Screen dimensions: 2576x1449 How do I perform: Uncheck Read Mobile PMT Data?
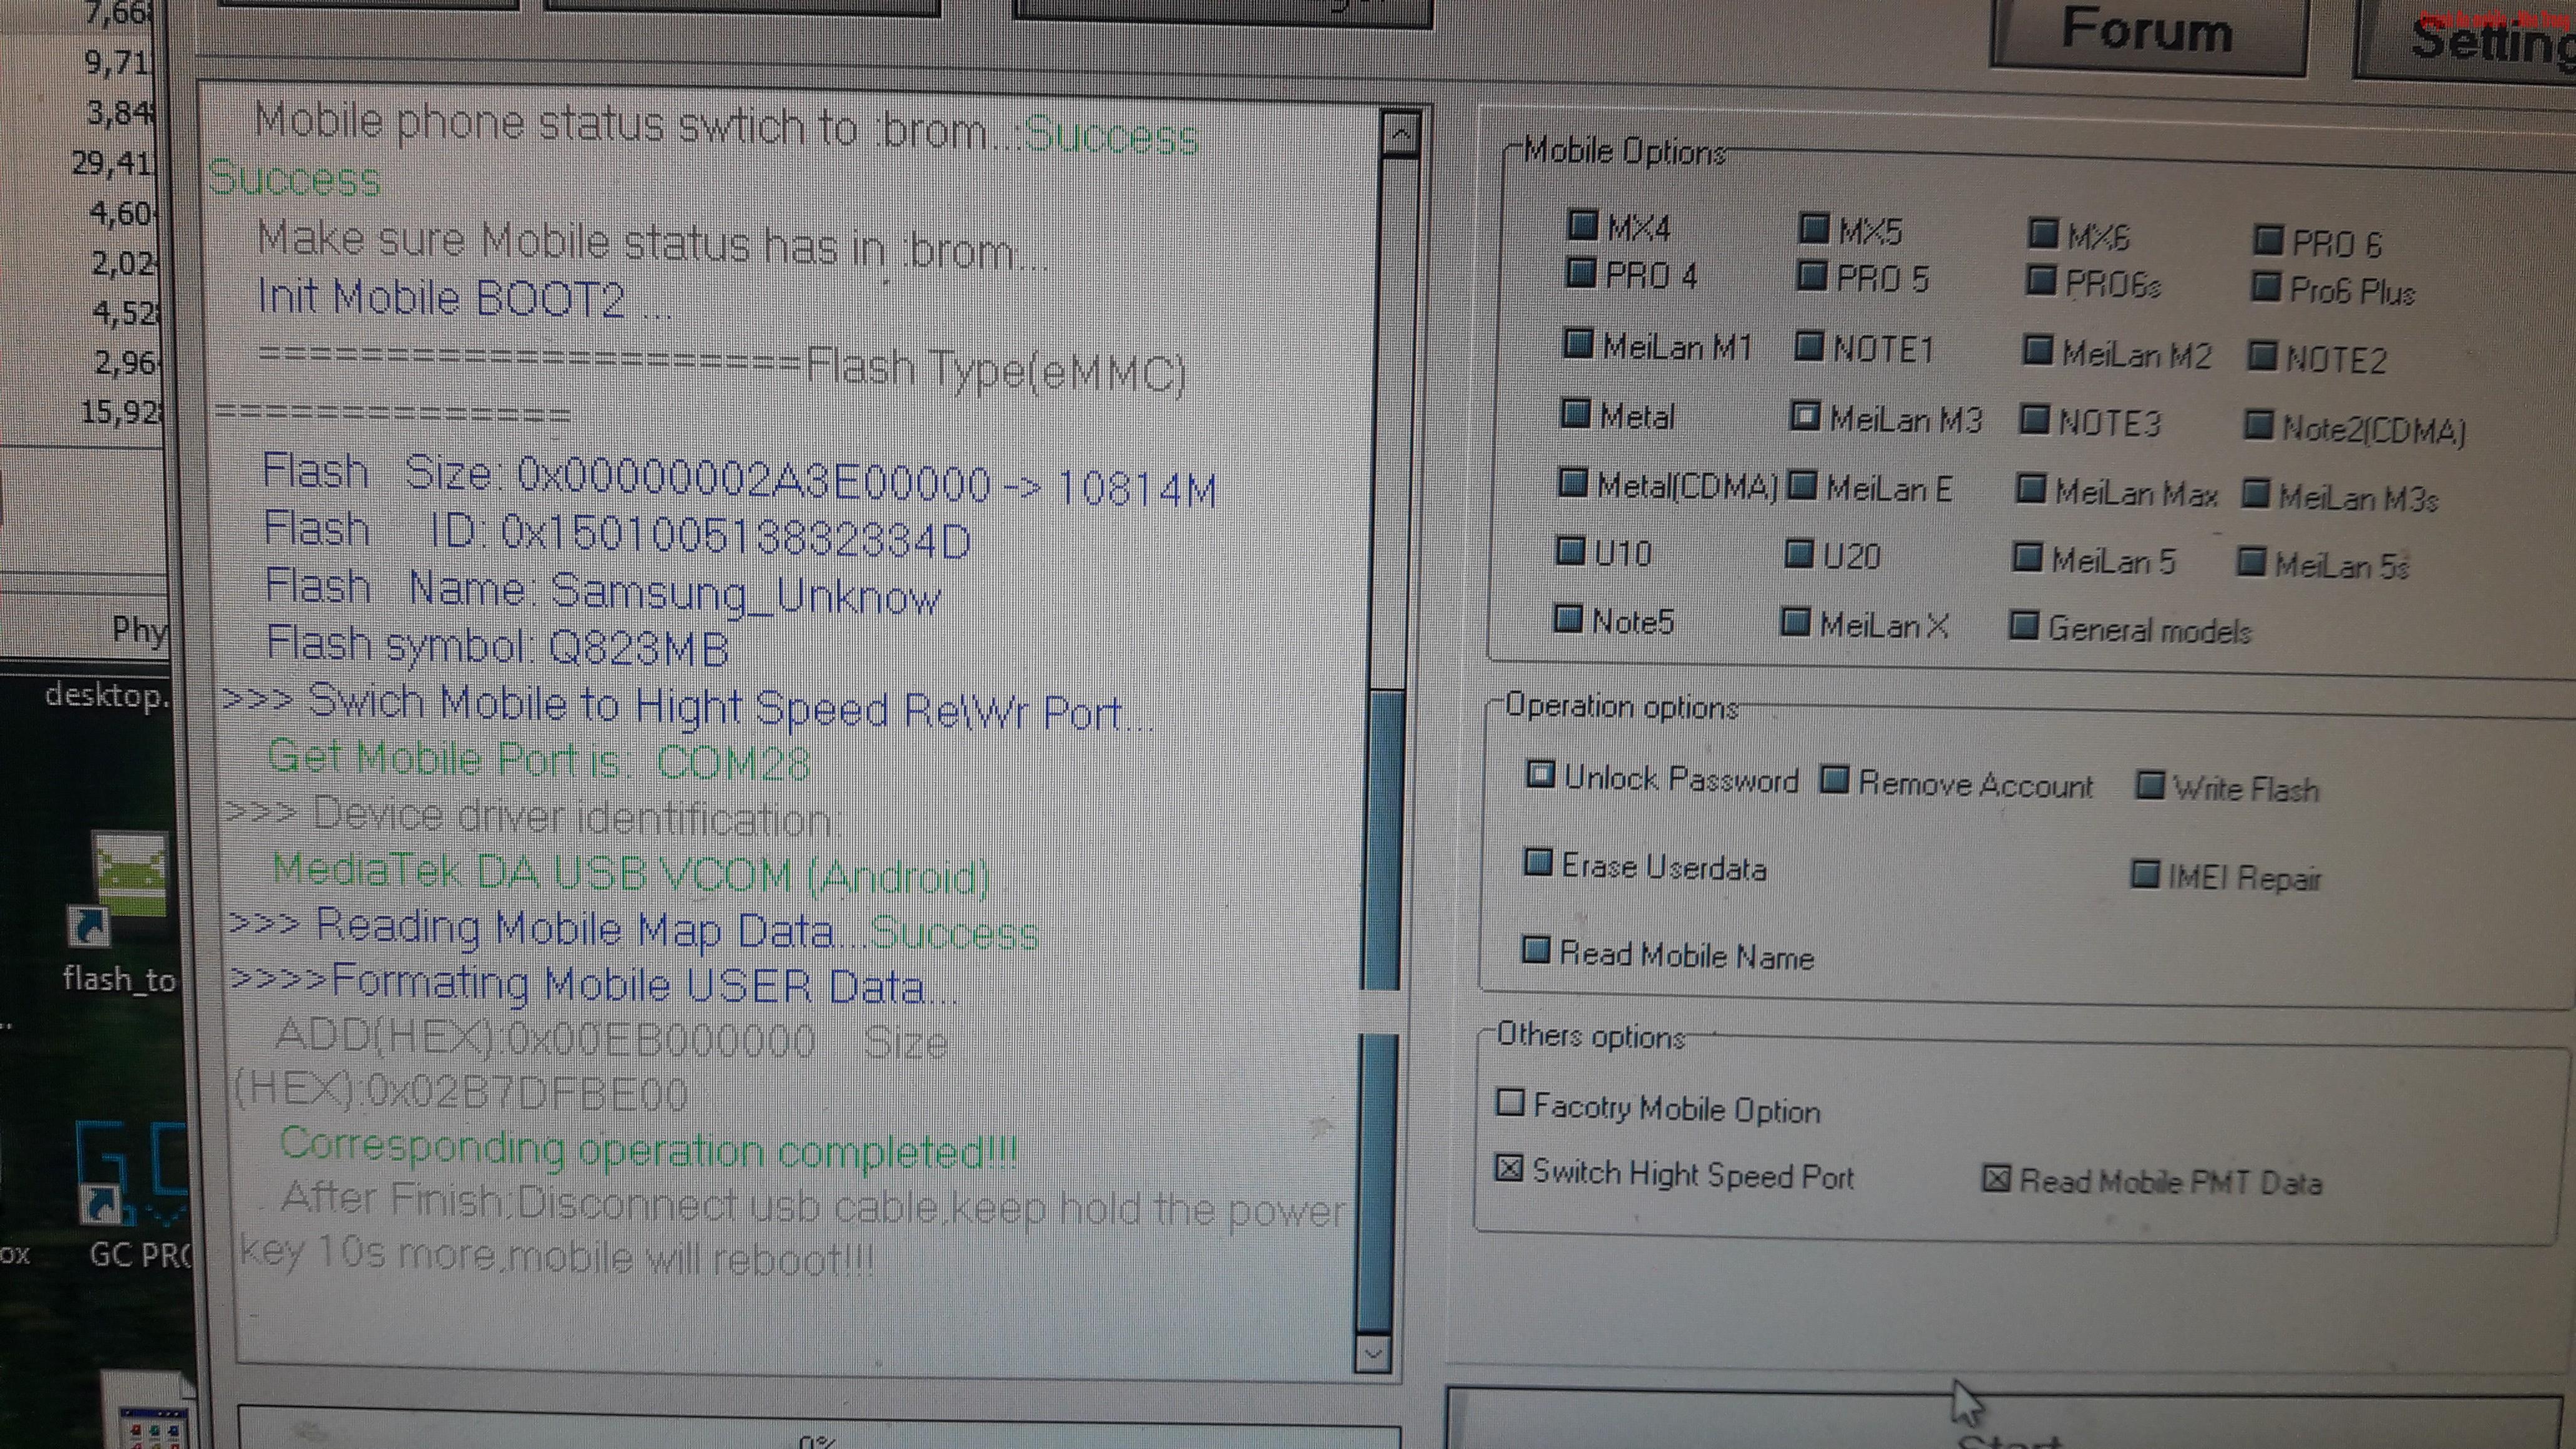pyautogui.click(x=1996, y=1178)
